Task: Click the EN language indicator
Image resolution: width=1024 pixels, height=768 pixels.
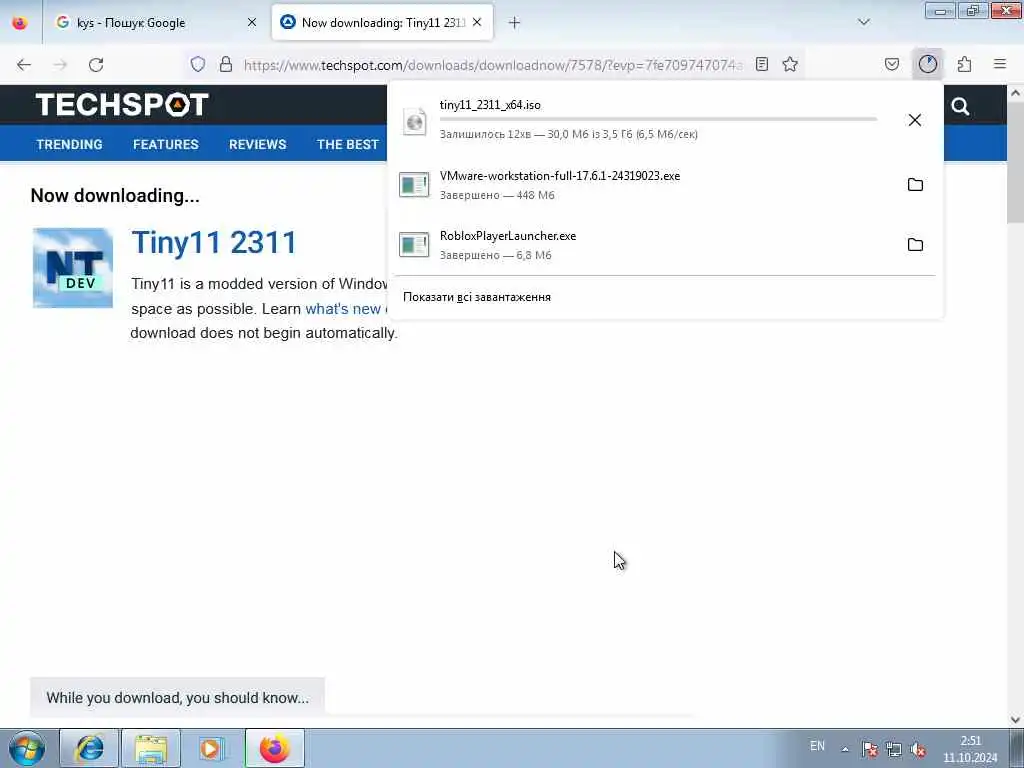Action: click(817, 746)
